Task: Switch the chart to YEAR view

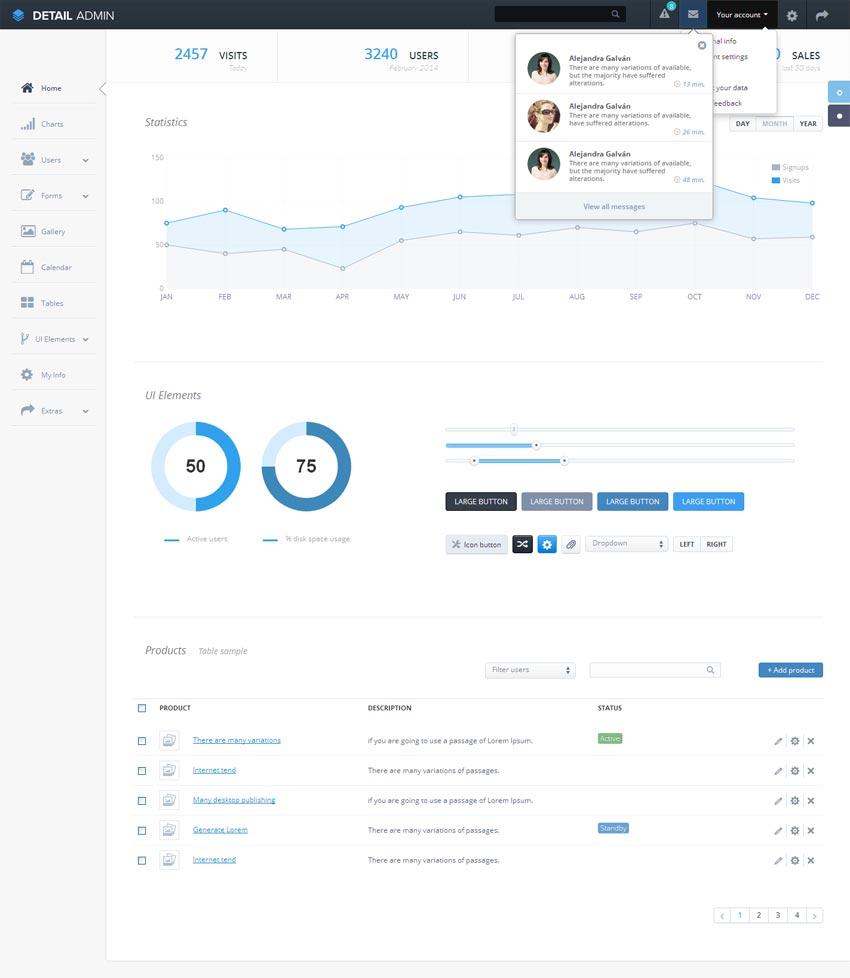Action: pos(808,124)
